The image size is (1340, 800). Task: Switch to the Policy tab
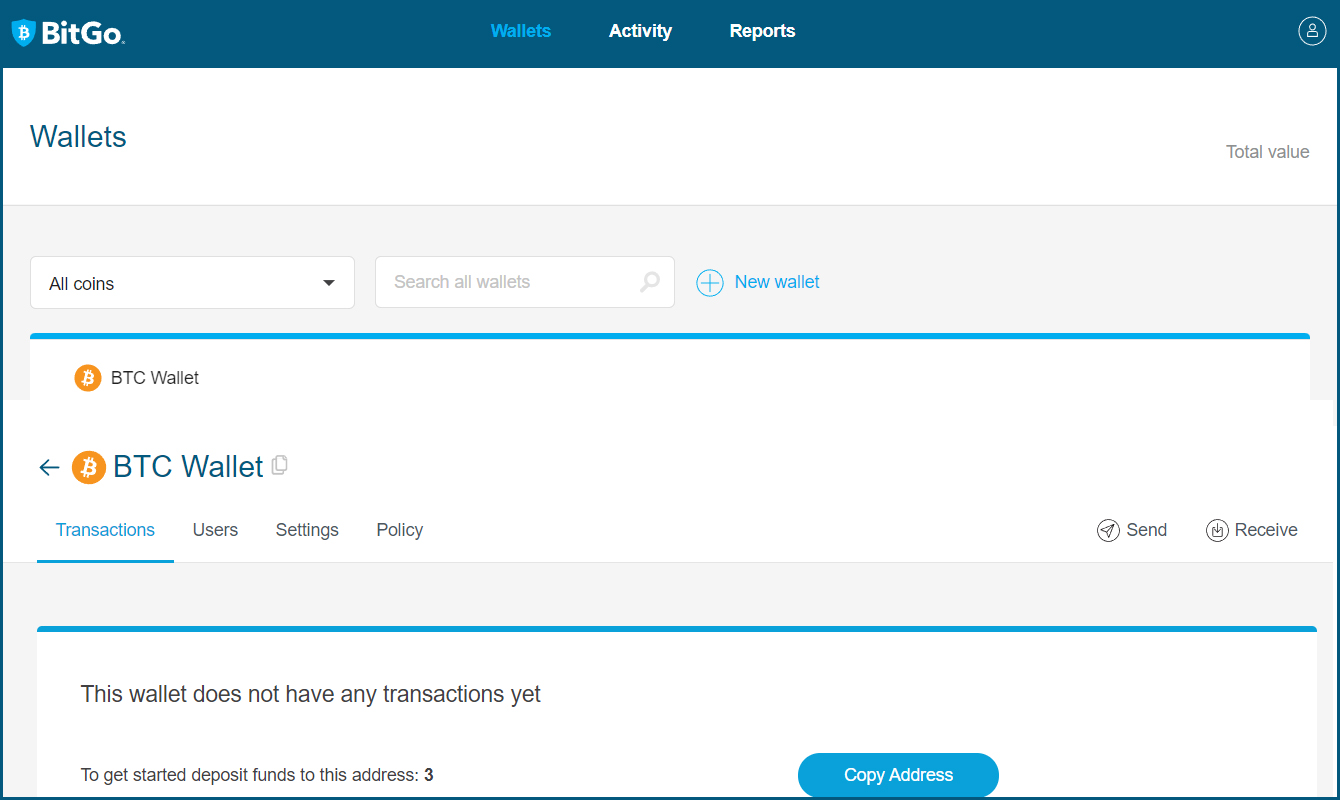400,530
